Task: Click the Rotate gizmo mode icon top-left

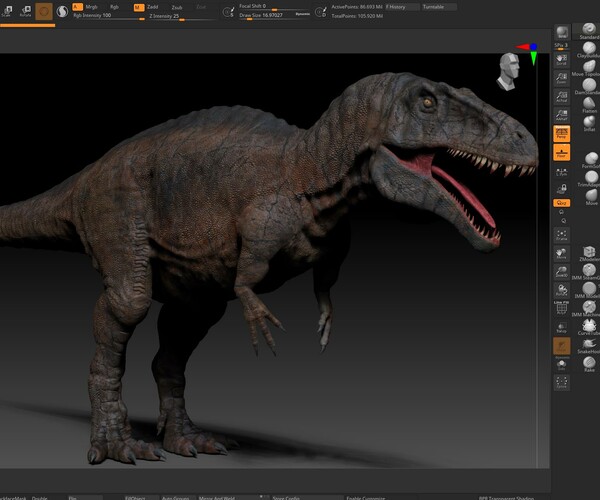Action: coord(26,11)
